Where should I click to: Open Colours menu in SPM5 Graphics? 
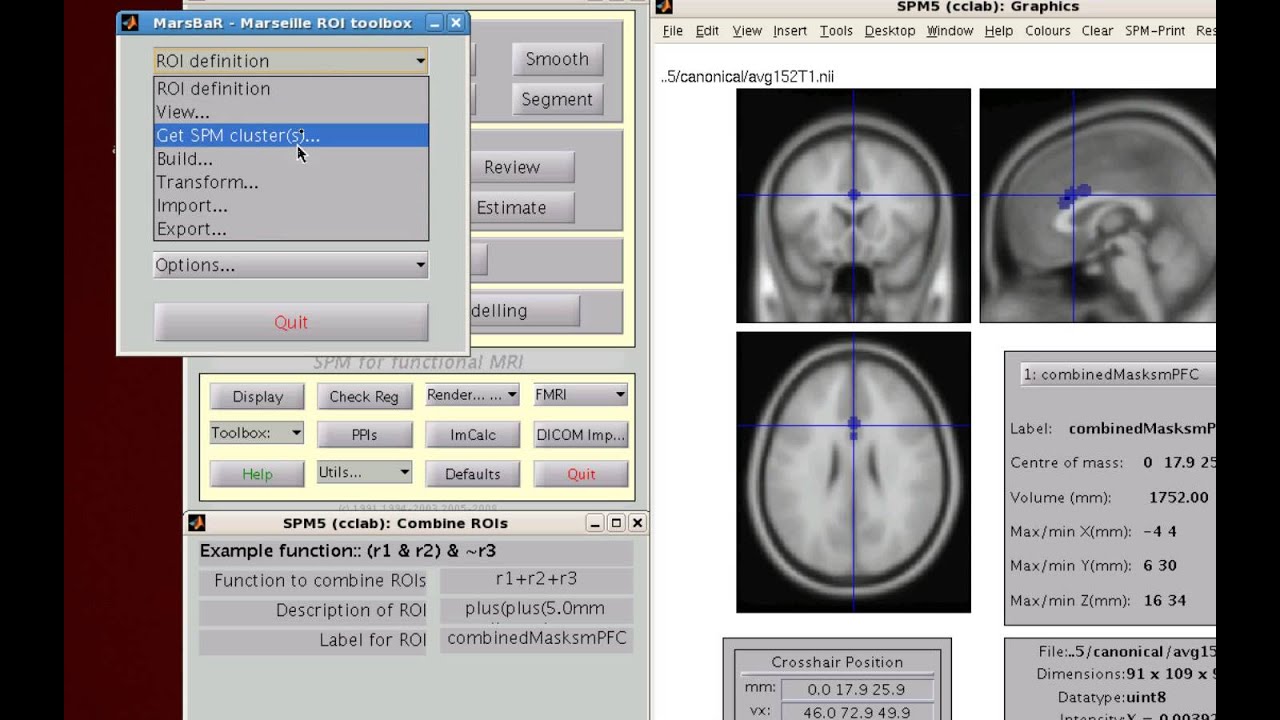pos(1048,31)
